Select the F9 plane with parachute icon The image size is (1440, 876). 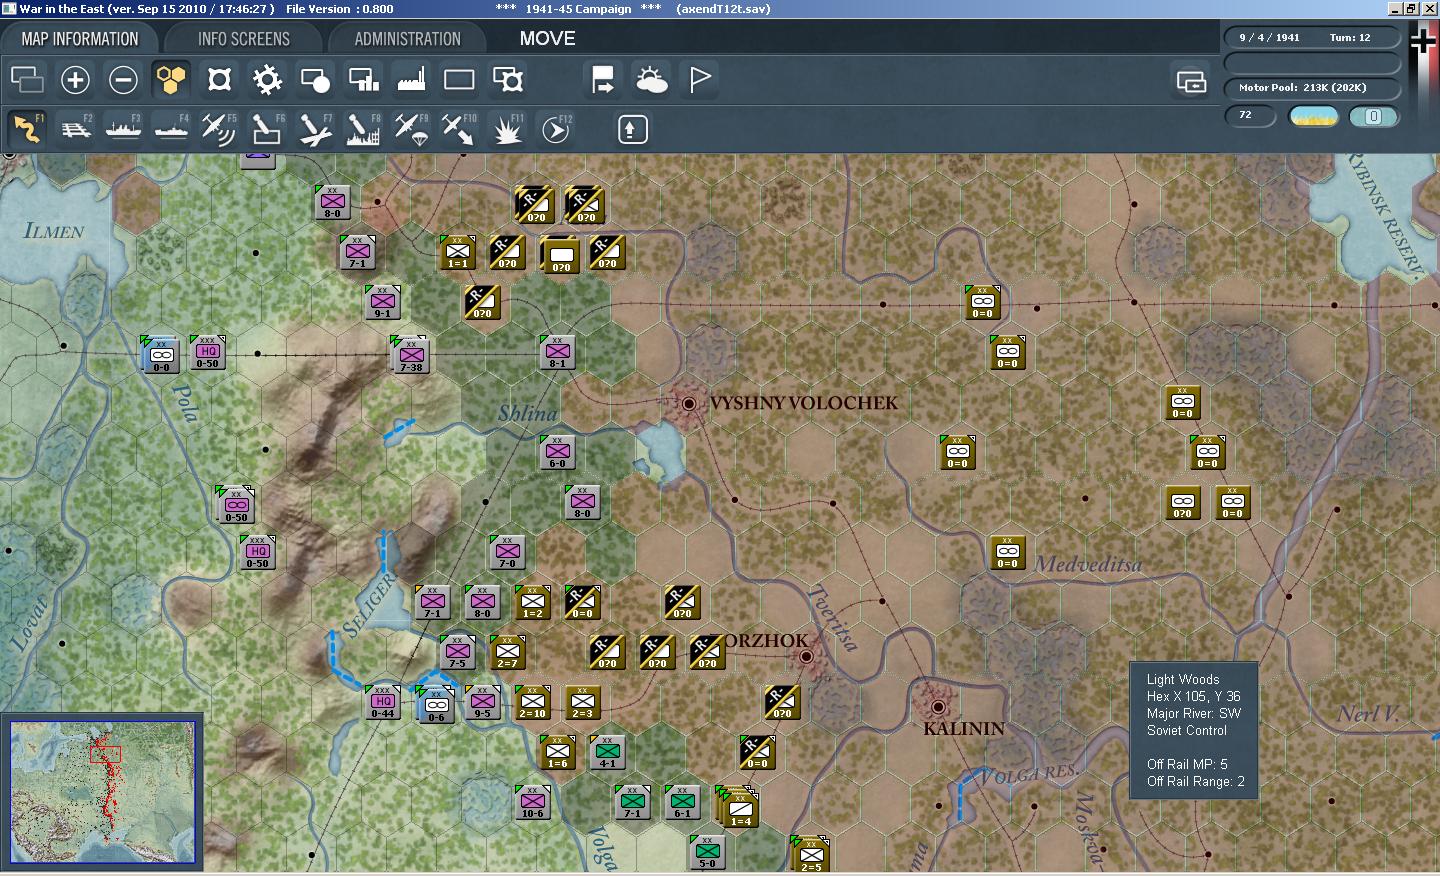(x=411, y=129)
